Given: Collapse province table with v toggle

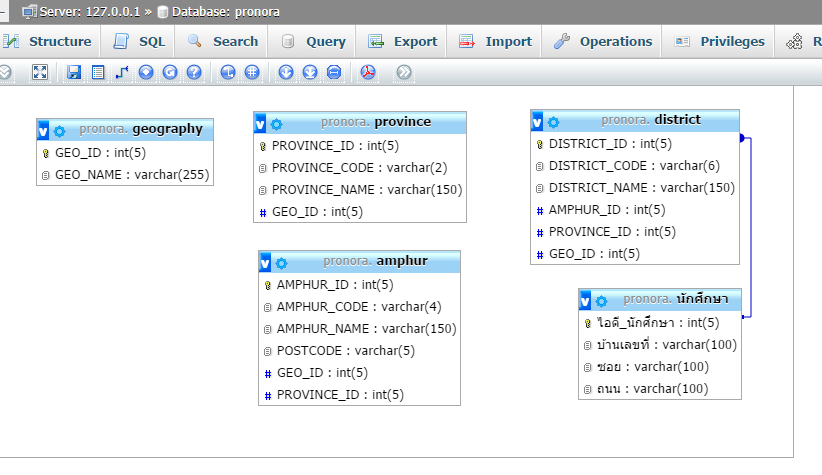Looking at the screenshot, I should coord(260,124).
